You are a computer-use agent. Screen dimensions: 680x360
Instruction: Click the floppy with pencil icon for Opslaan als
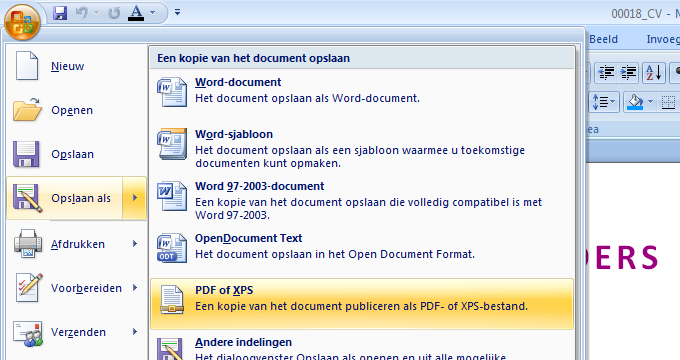click(27, 198)
